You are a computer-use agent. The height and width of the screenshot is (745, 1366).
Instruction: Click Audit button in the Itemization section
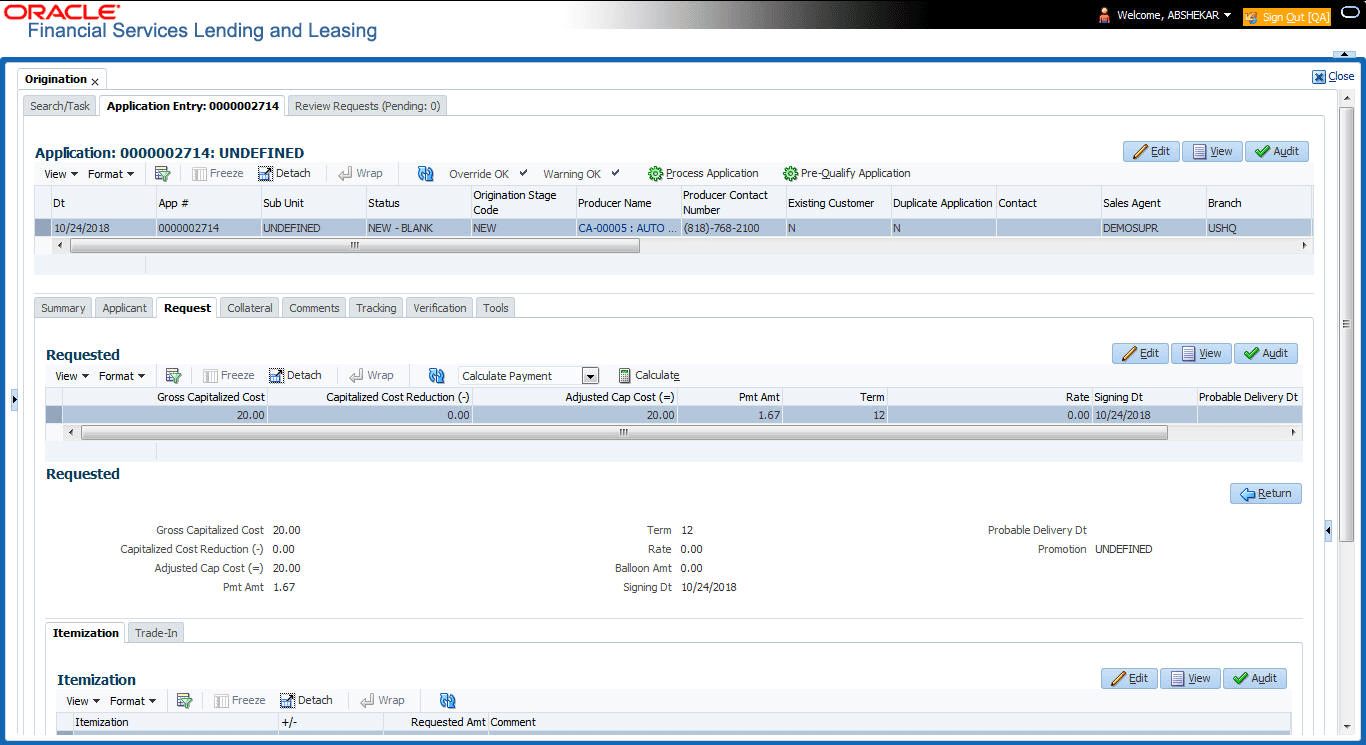tap(1255, 678)
